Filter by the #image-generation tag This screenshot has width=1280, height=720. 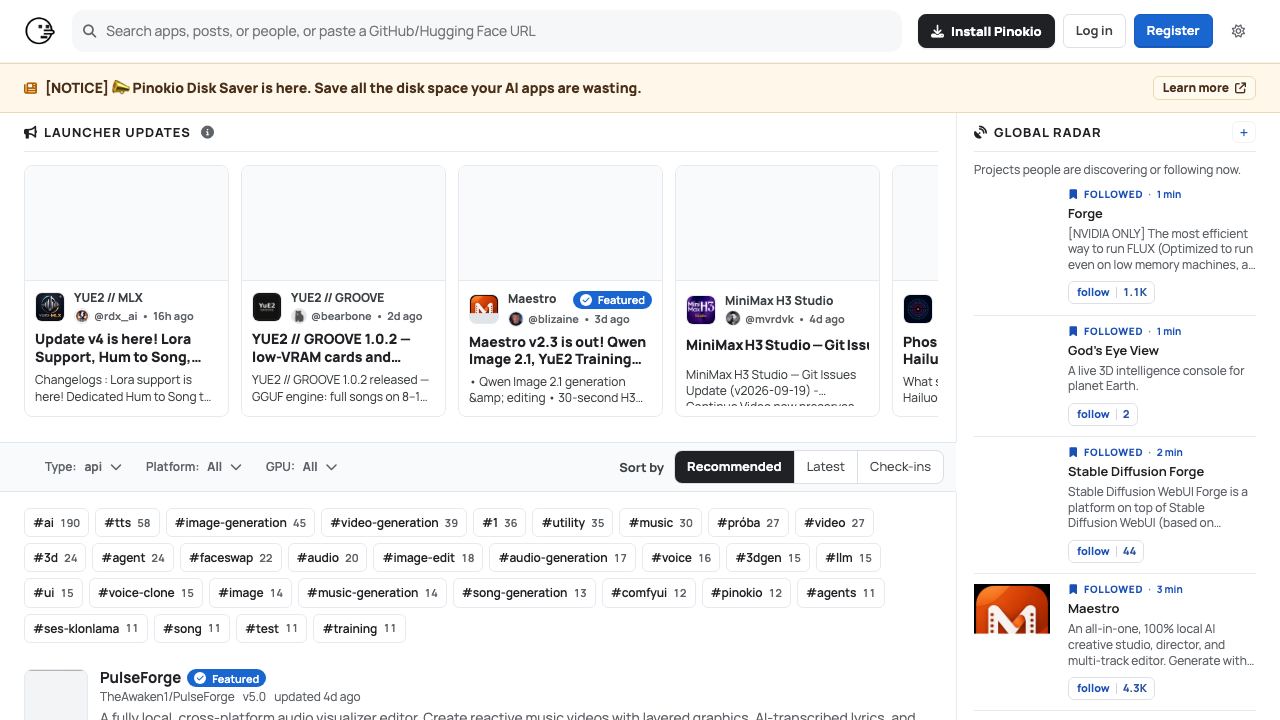click(241, 523)
